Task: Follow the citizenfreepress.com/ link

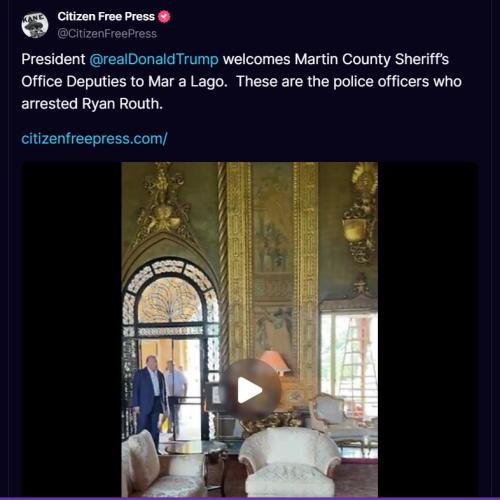Action: coord(94,139)
